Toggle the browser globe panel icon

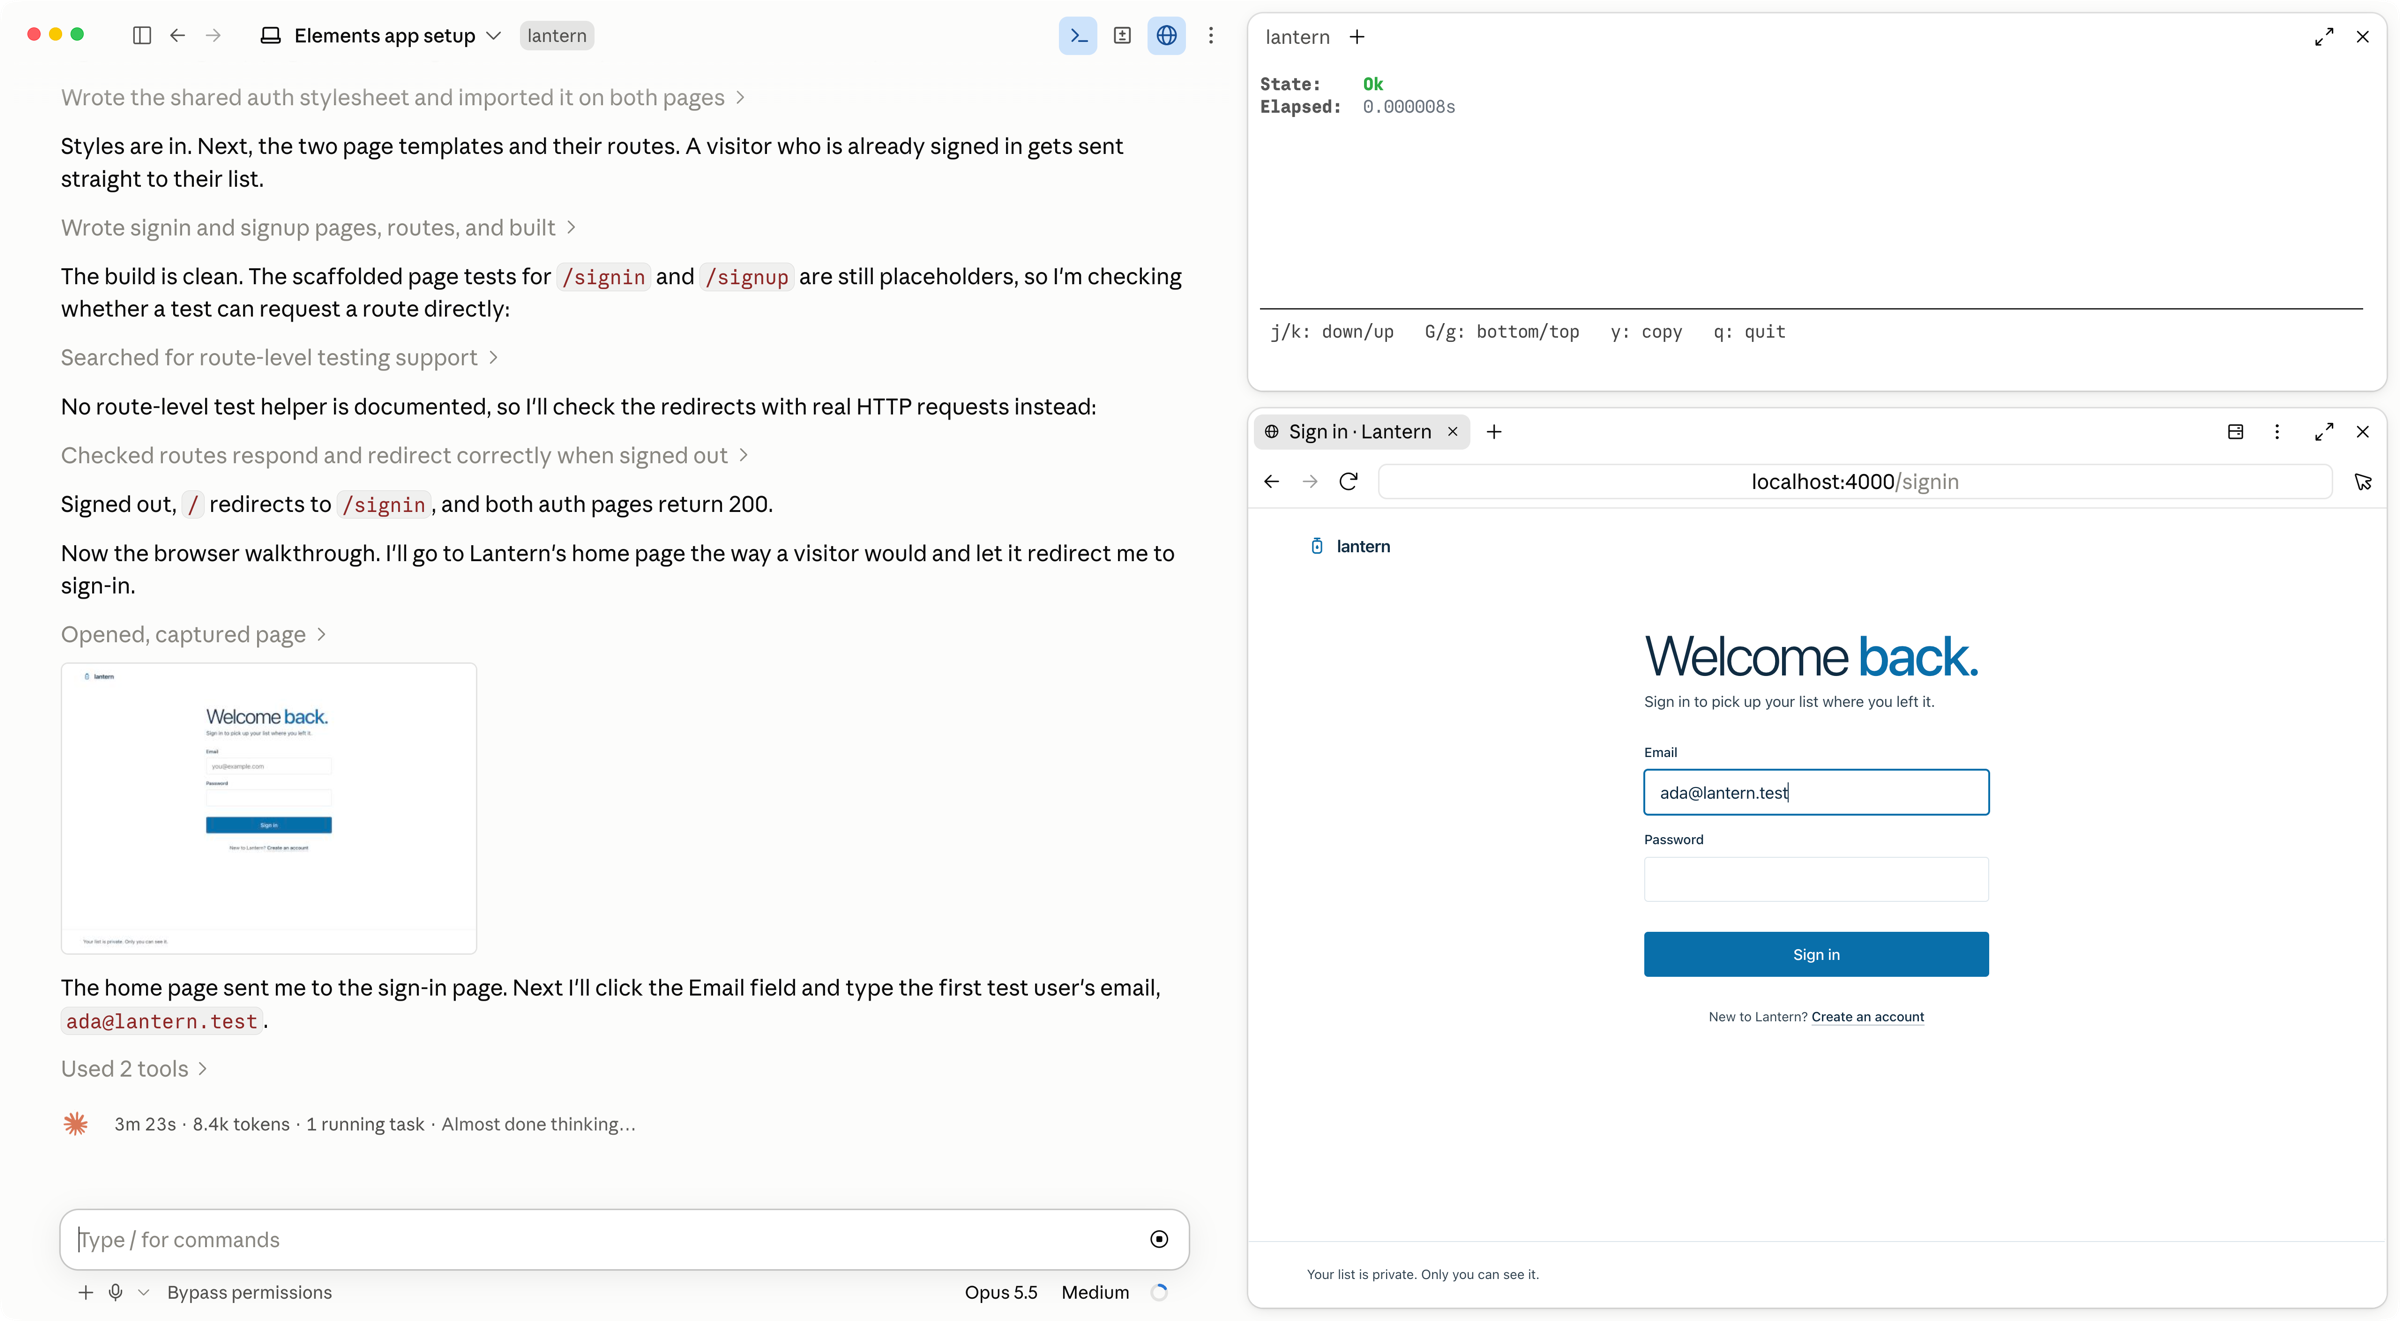pos(1166,36)
